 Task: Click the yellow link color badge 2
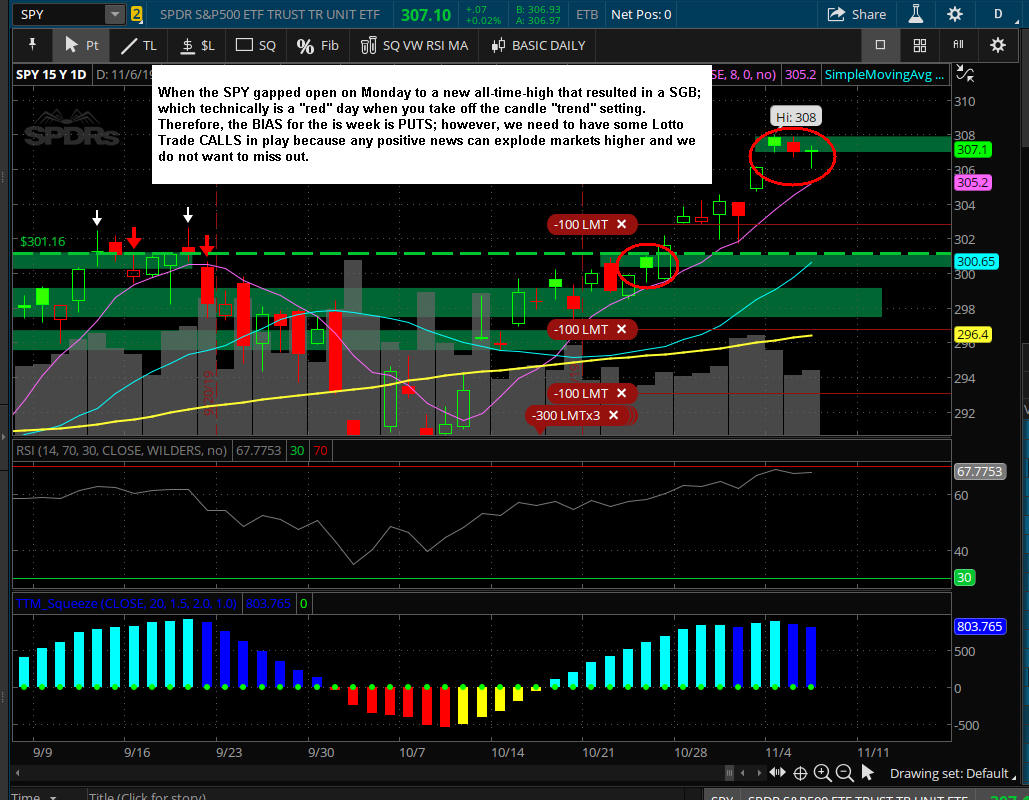point(136,14)
